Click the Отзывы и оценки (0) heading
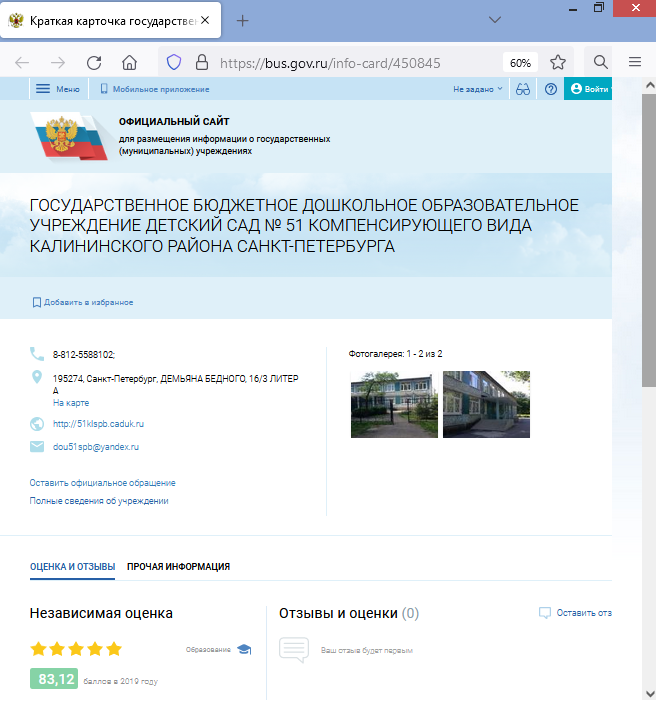656x702 pixels. click(x=349, y=613)
